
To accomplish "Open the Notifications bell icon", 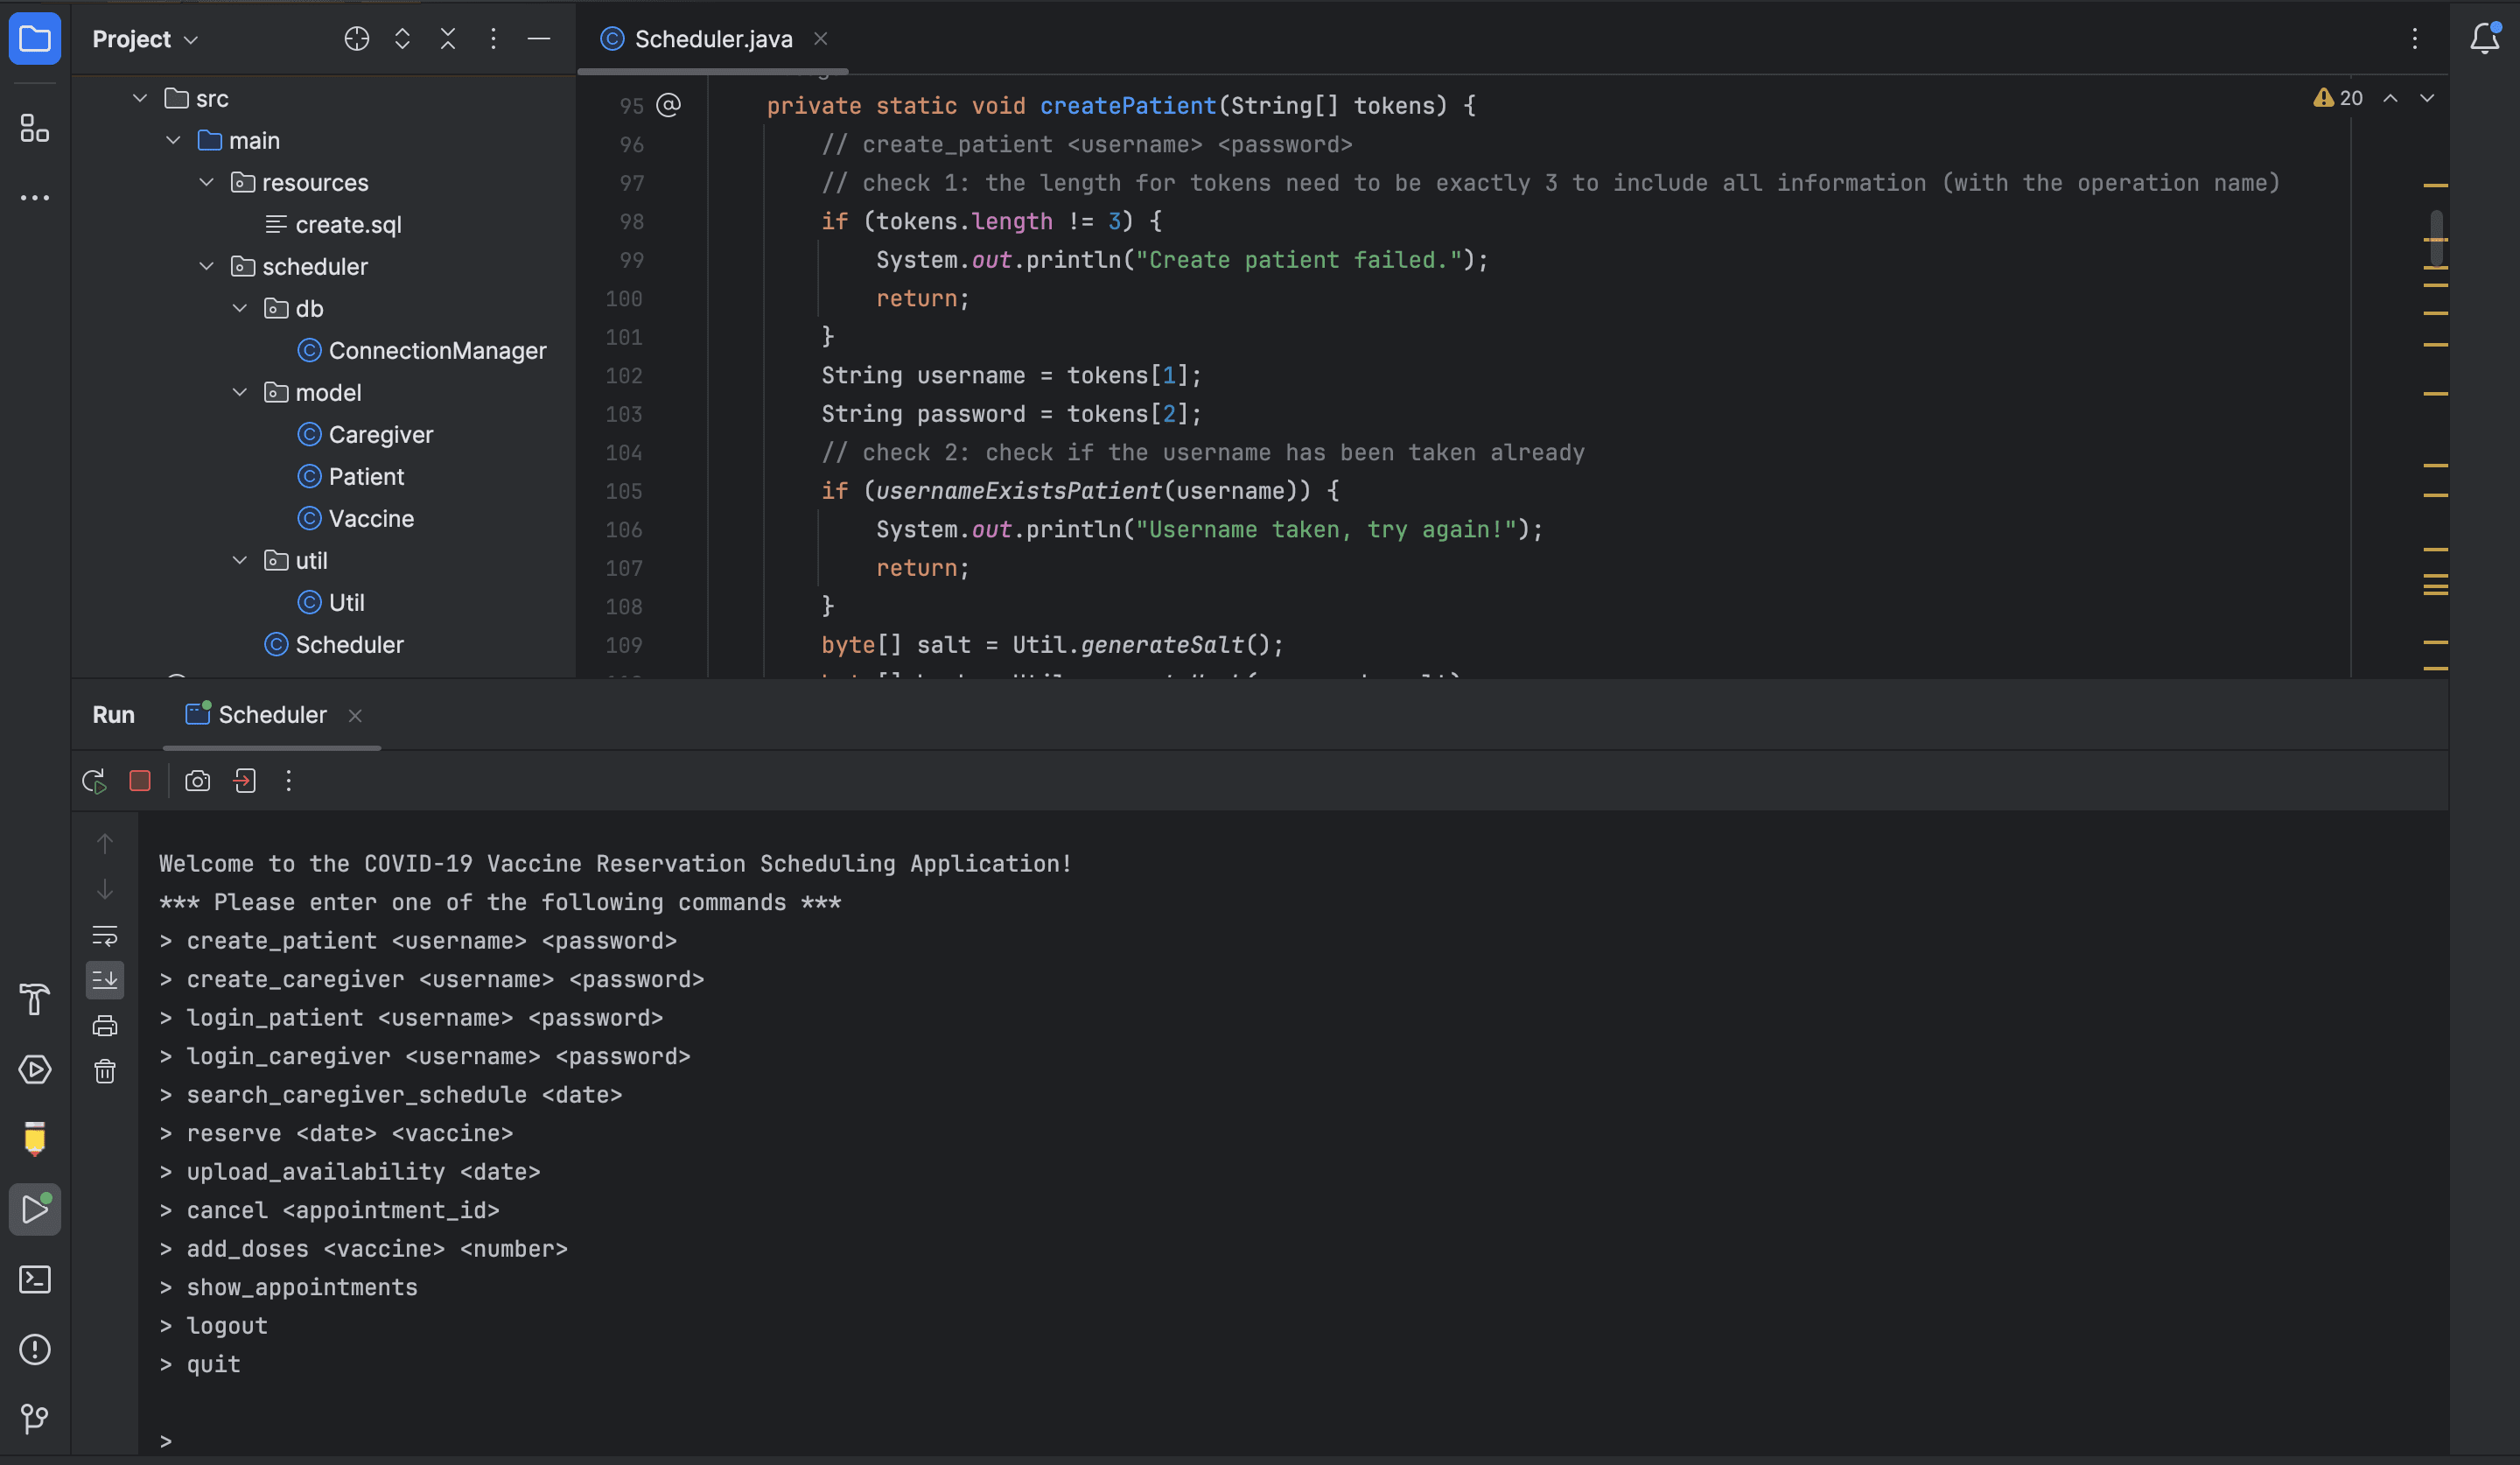I will 2485,39.
